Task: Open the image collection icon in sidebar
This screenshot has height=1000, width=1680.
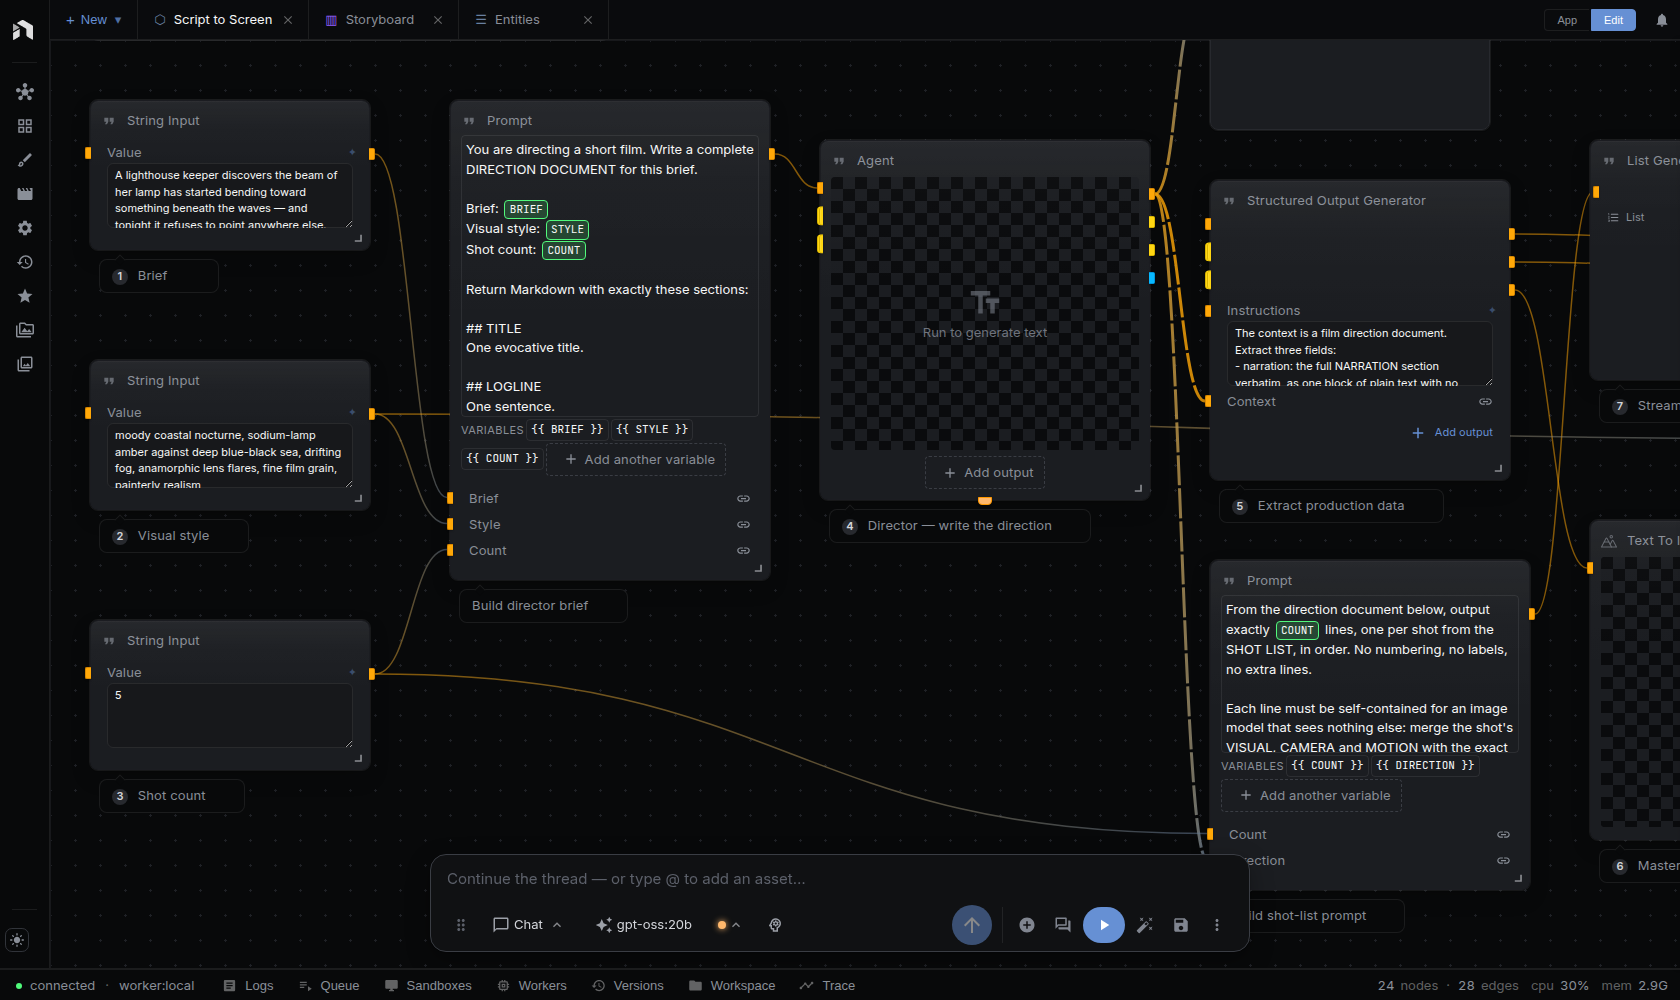Action: coord(25,364)
